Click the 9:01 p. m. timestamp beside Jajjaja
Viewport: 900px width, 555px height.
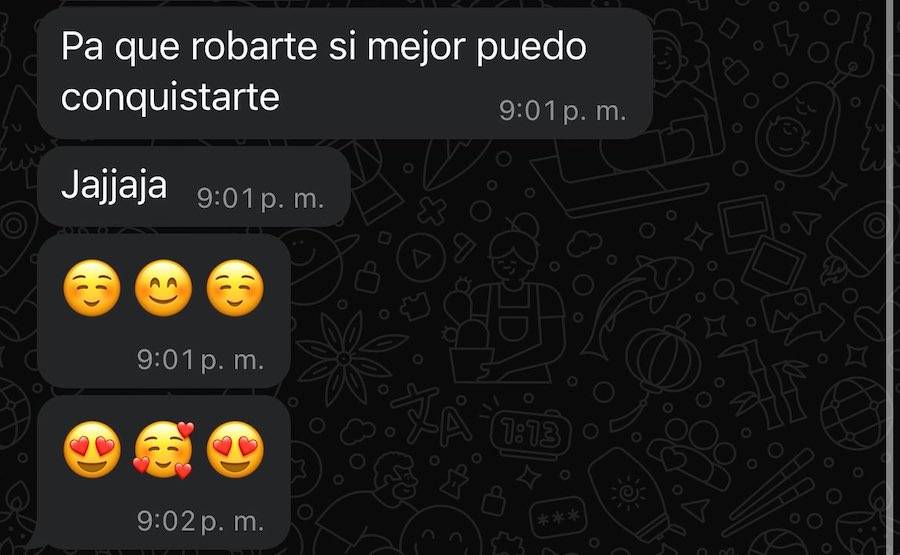click(261, 199)
